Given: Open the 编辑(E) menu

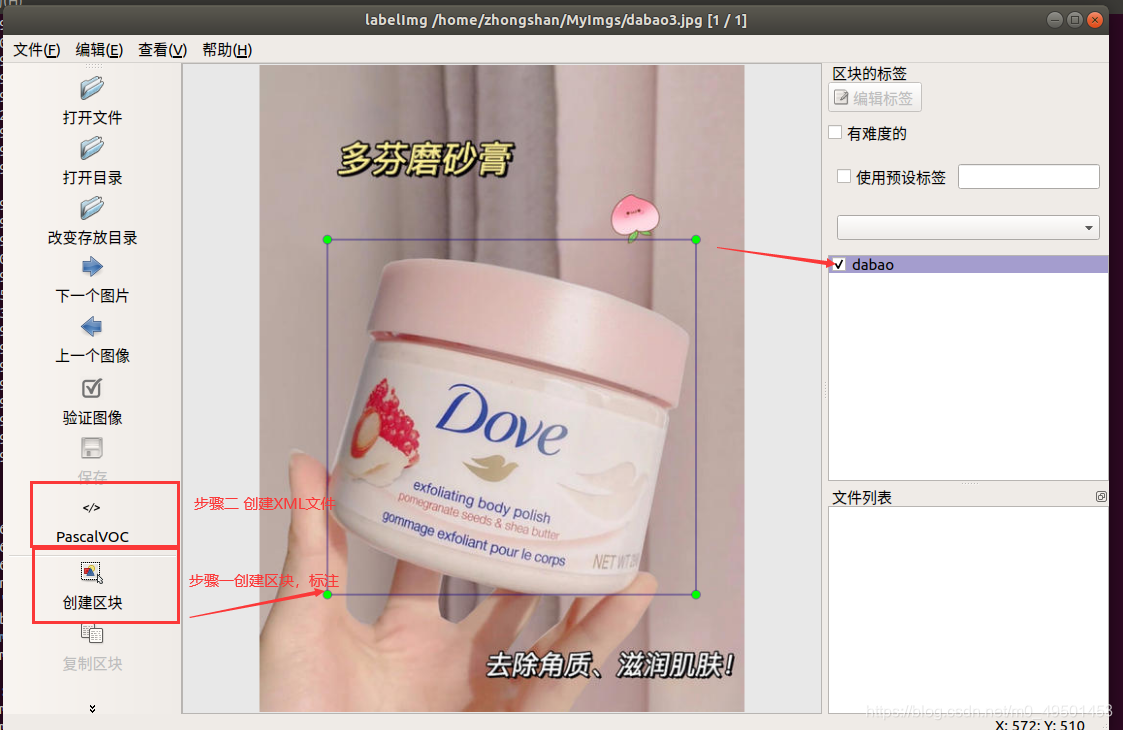Looking at the screenshot, I should click(100, 50).
